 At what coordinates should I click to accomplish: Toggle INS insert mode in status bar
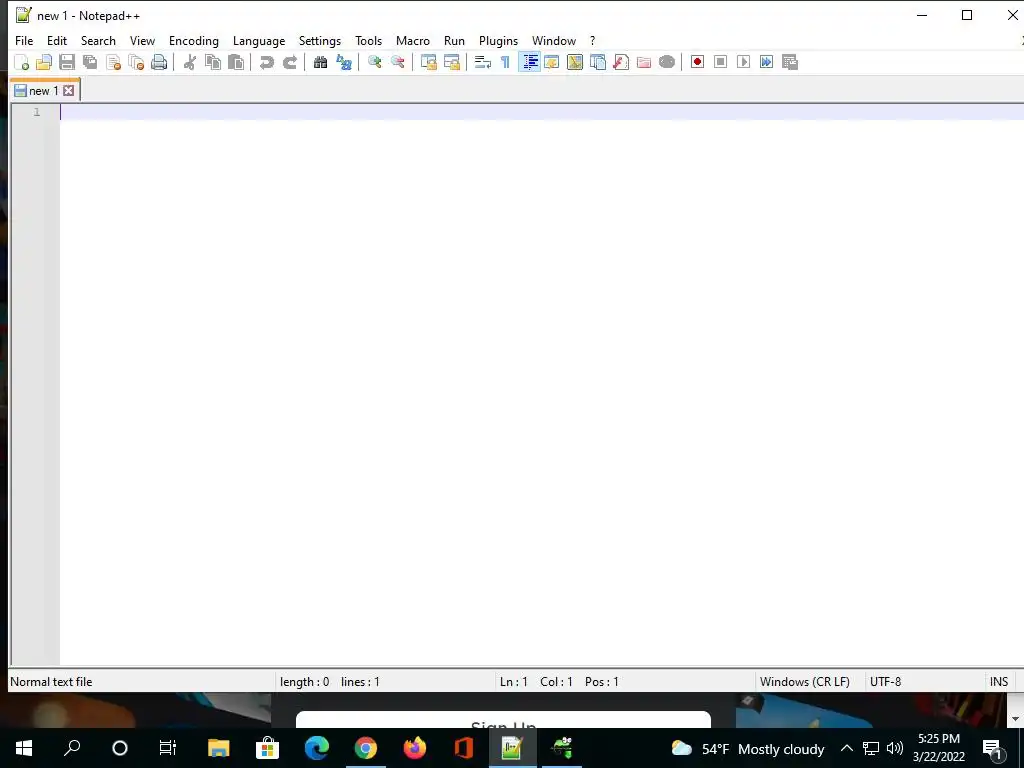coord(999,682)
